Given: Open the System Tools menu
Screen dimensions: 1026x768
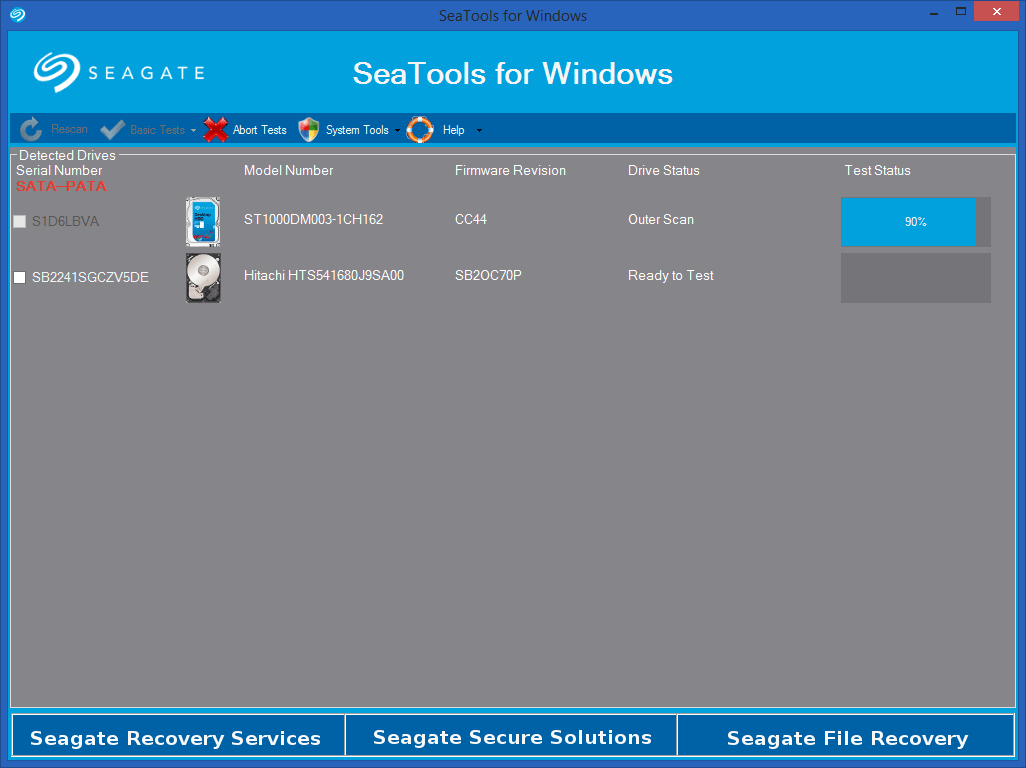Looking at the screenshot, I should pos(361,129).
